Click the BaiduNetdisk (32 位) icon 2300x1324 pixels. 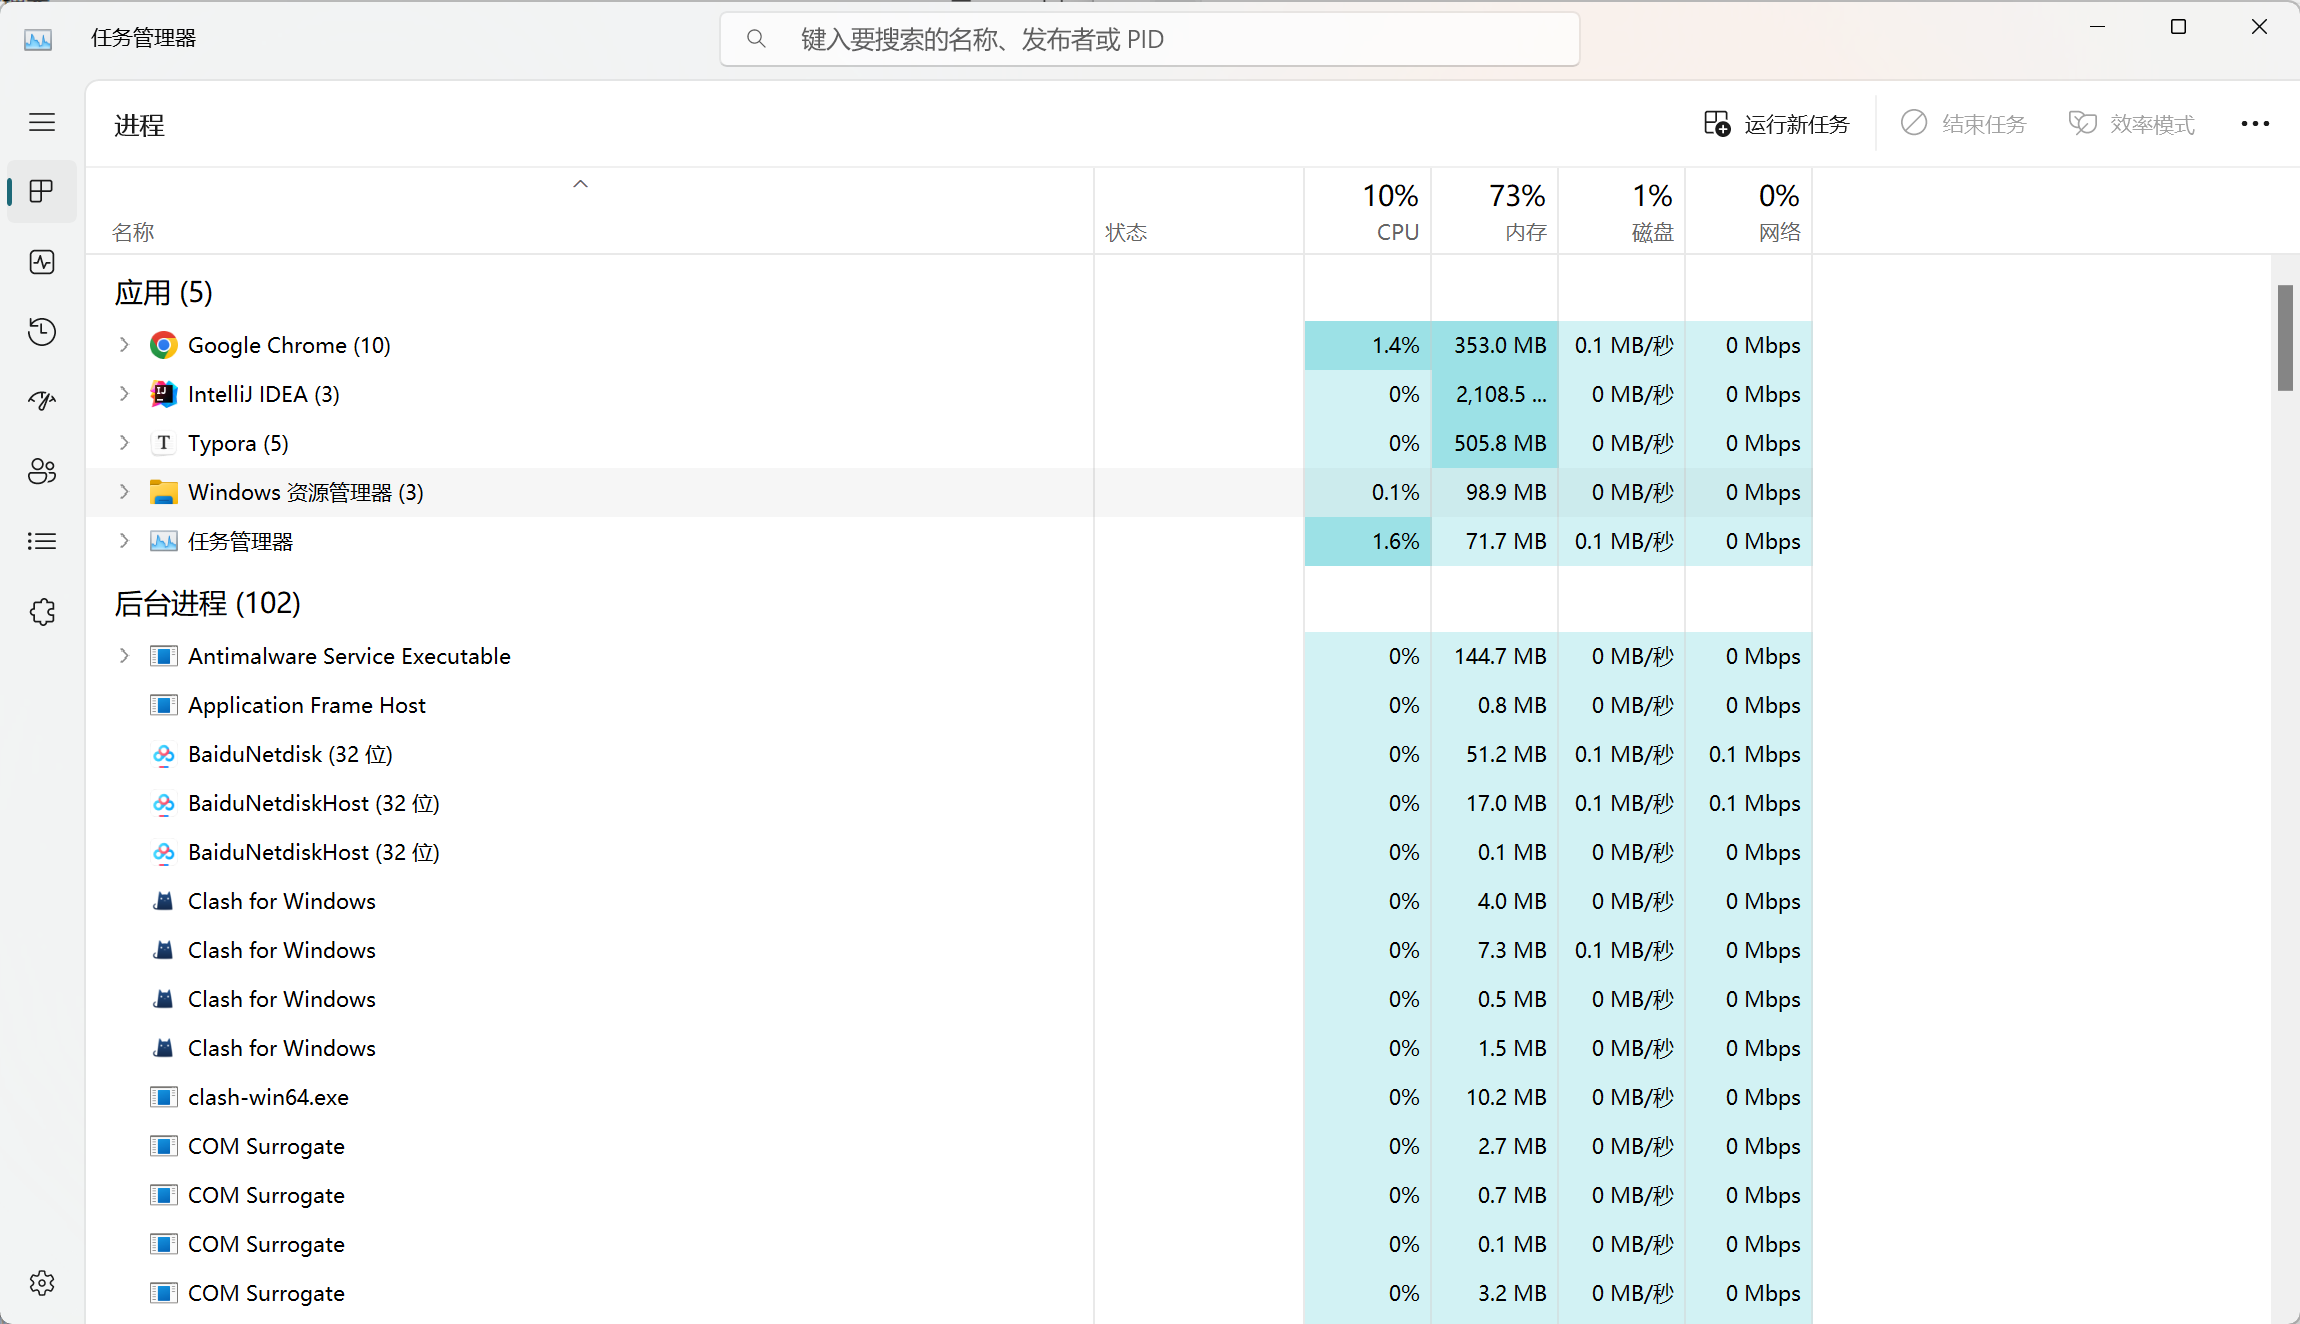(x=164, y=754)
